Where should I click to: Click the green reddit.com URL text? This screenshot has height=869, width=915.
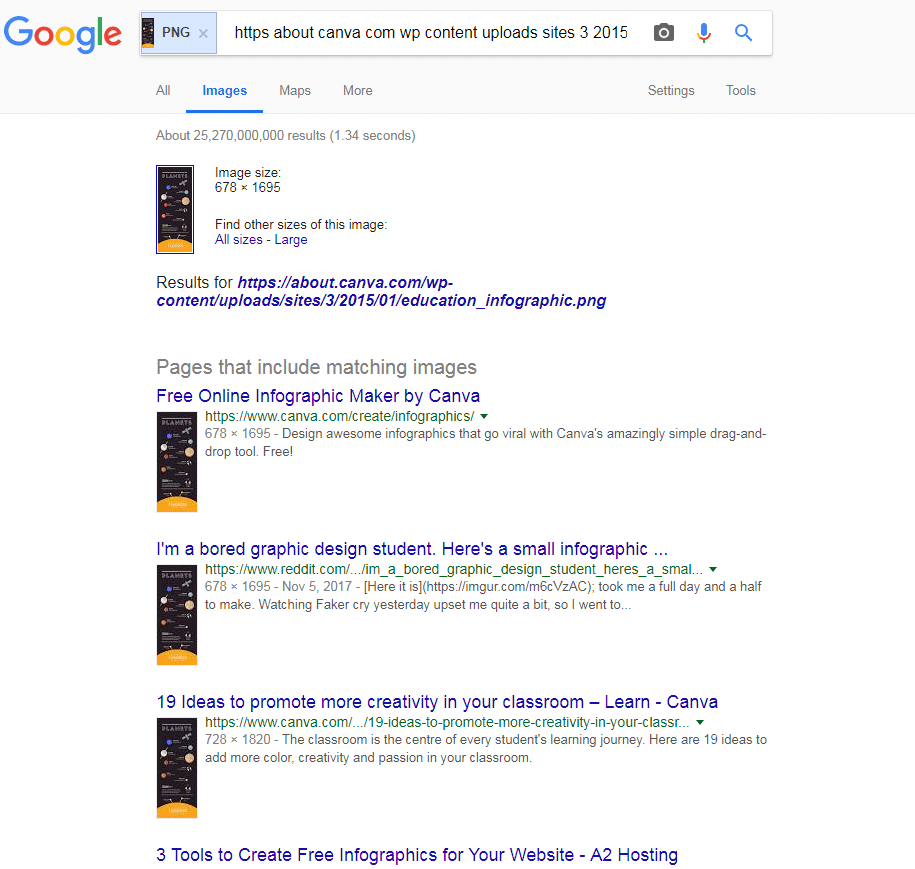[x=453, y=569]
